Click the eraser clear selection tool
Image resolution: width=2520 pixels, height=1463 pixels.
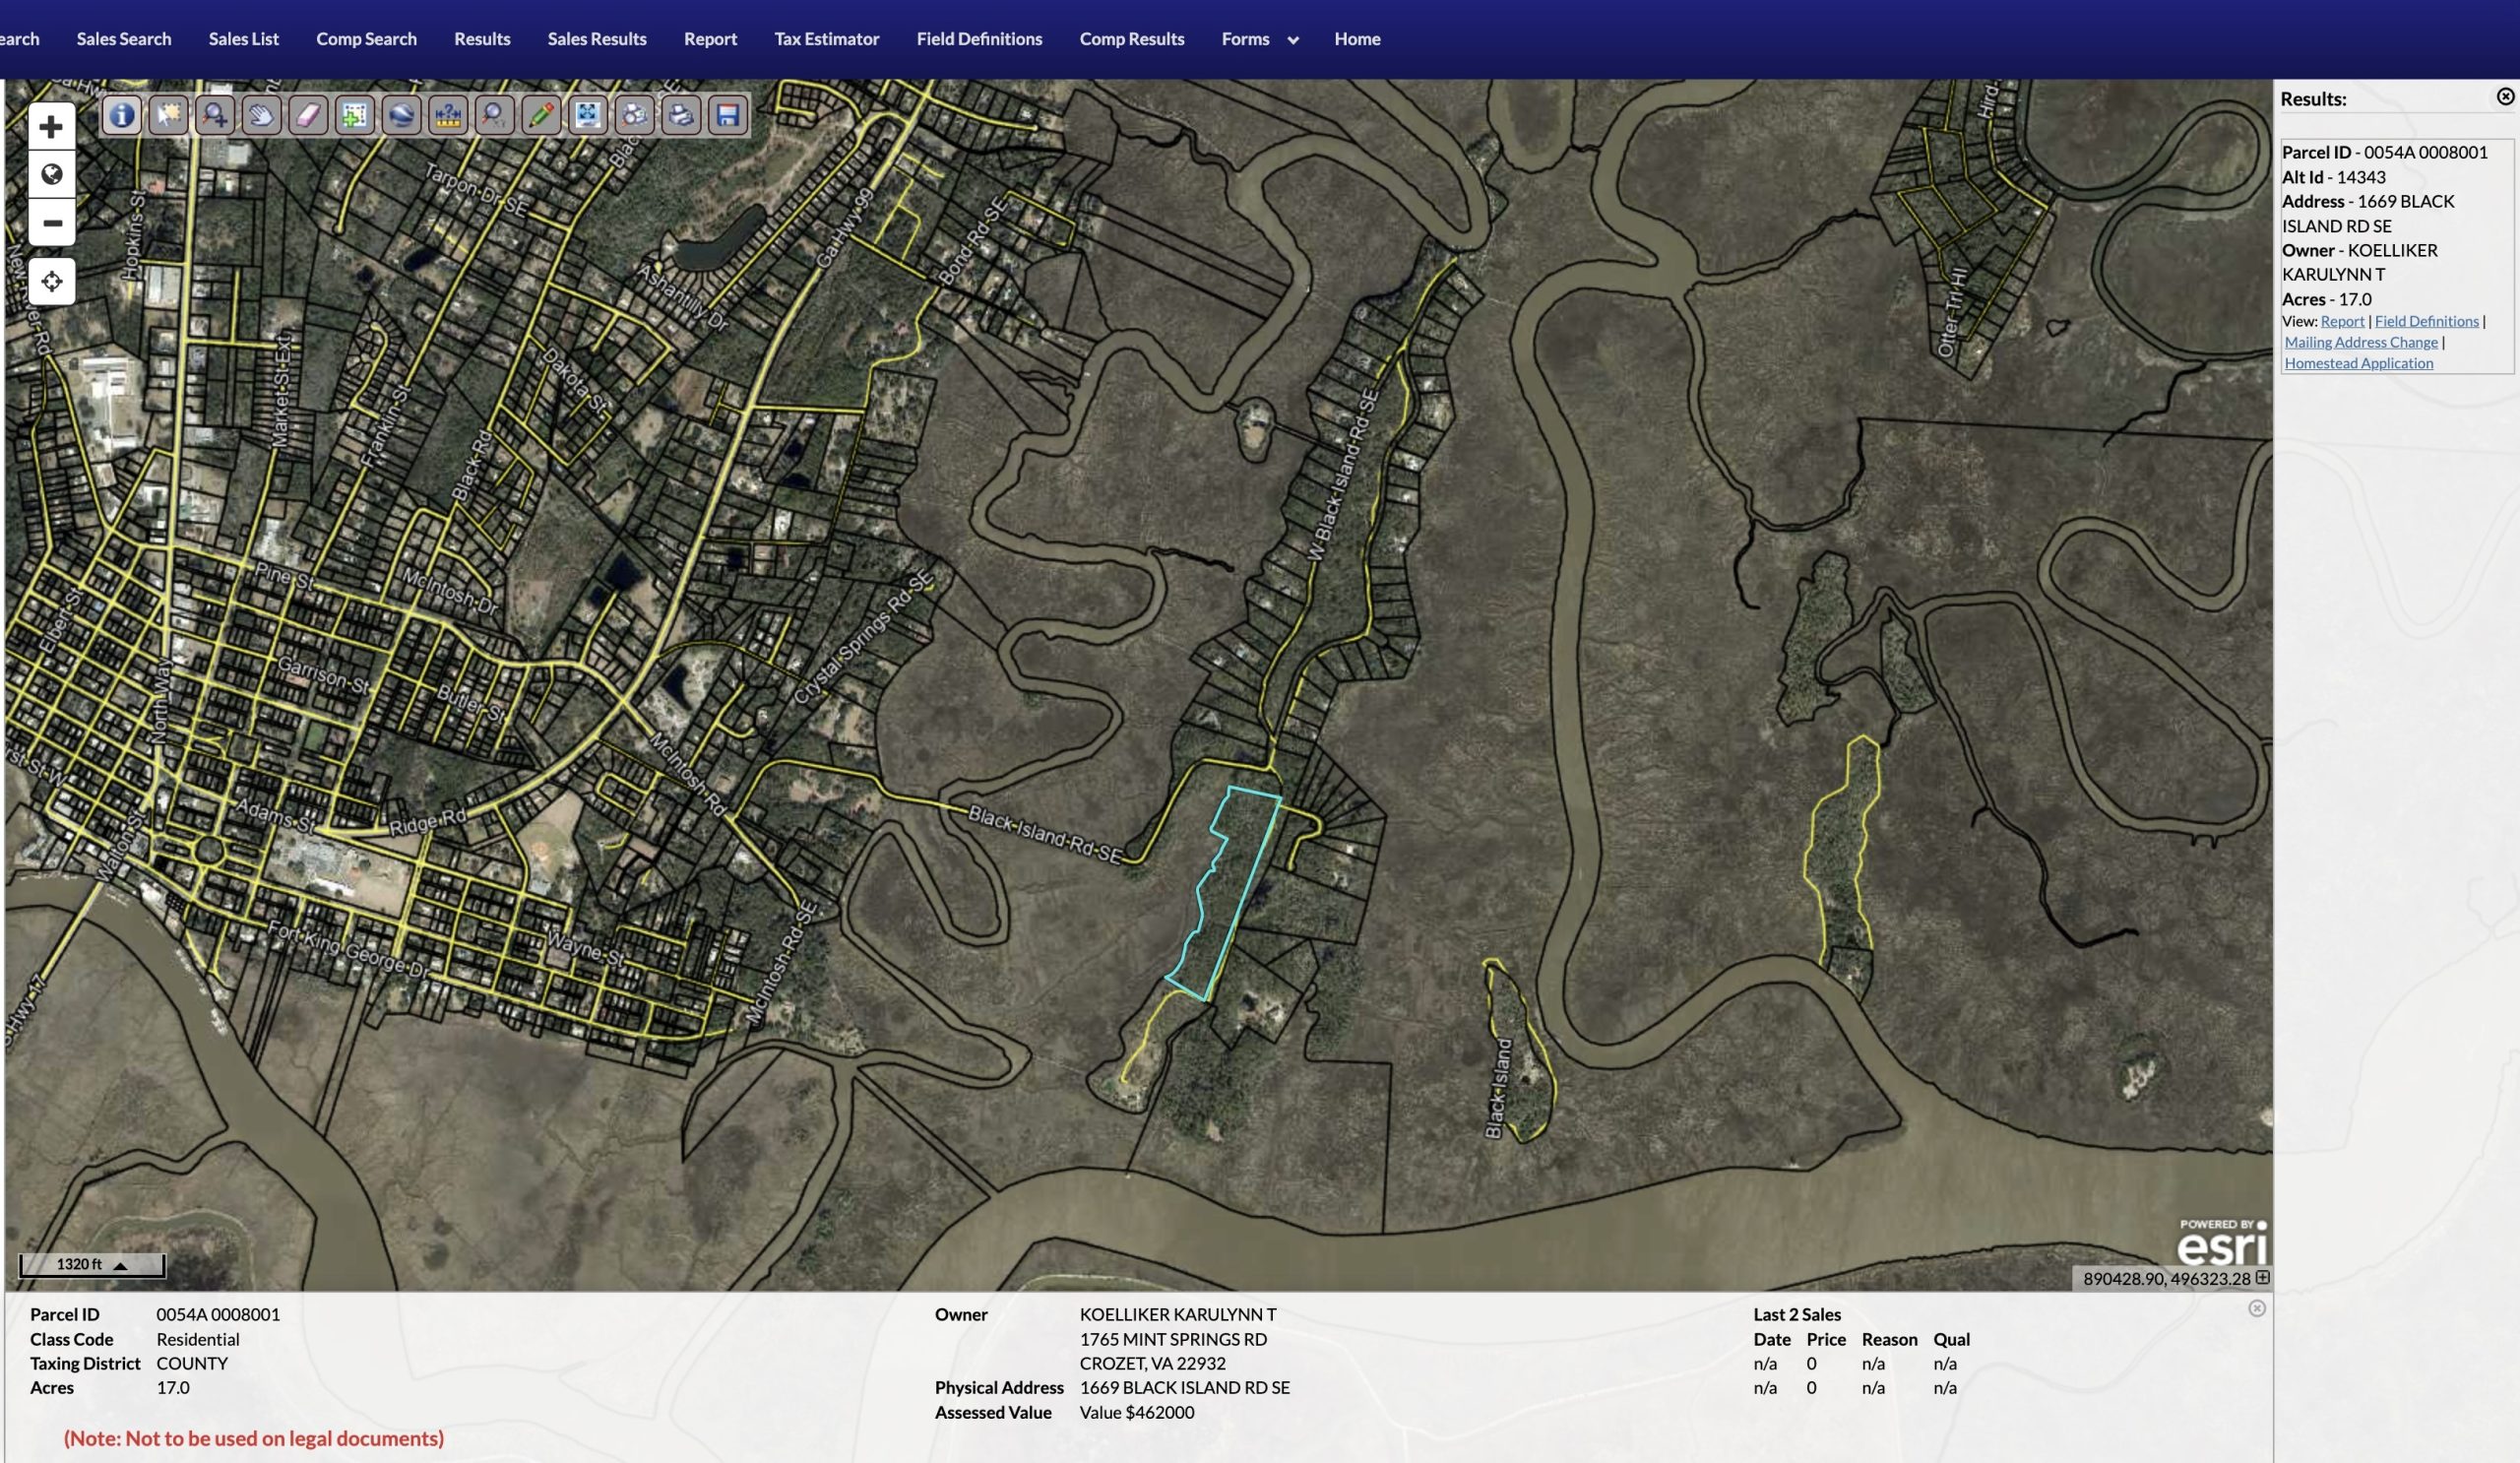pos(308,116)
